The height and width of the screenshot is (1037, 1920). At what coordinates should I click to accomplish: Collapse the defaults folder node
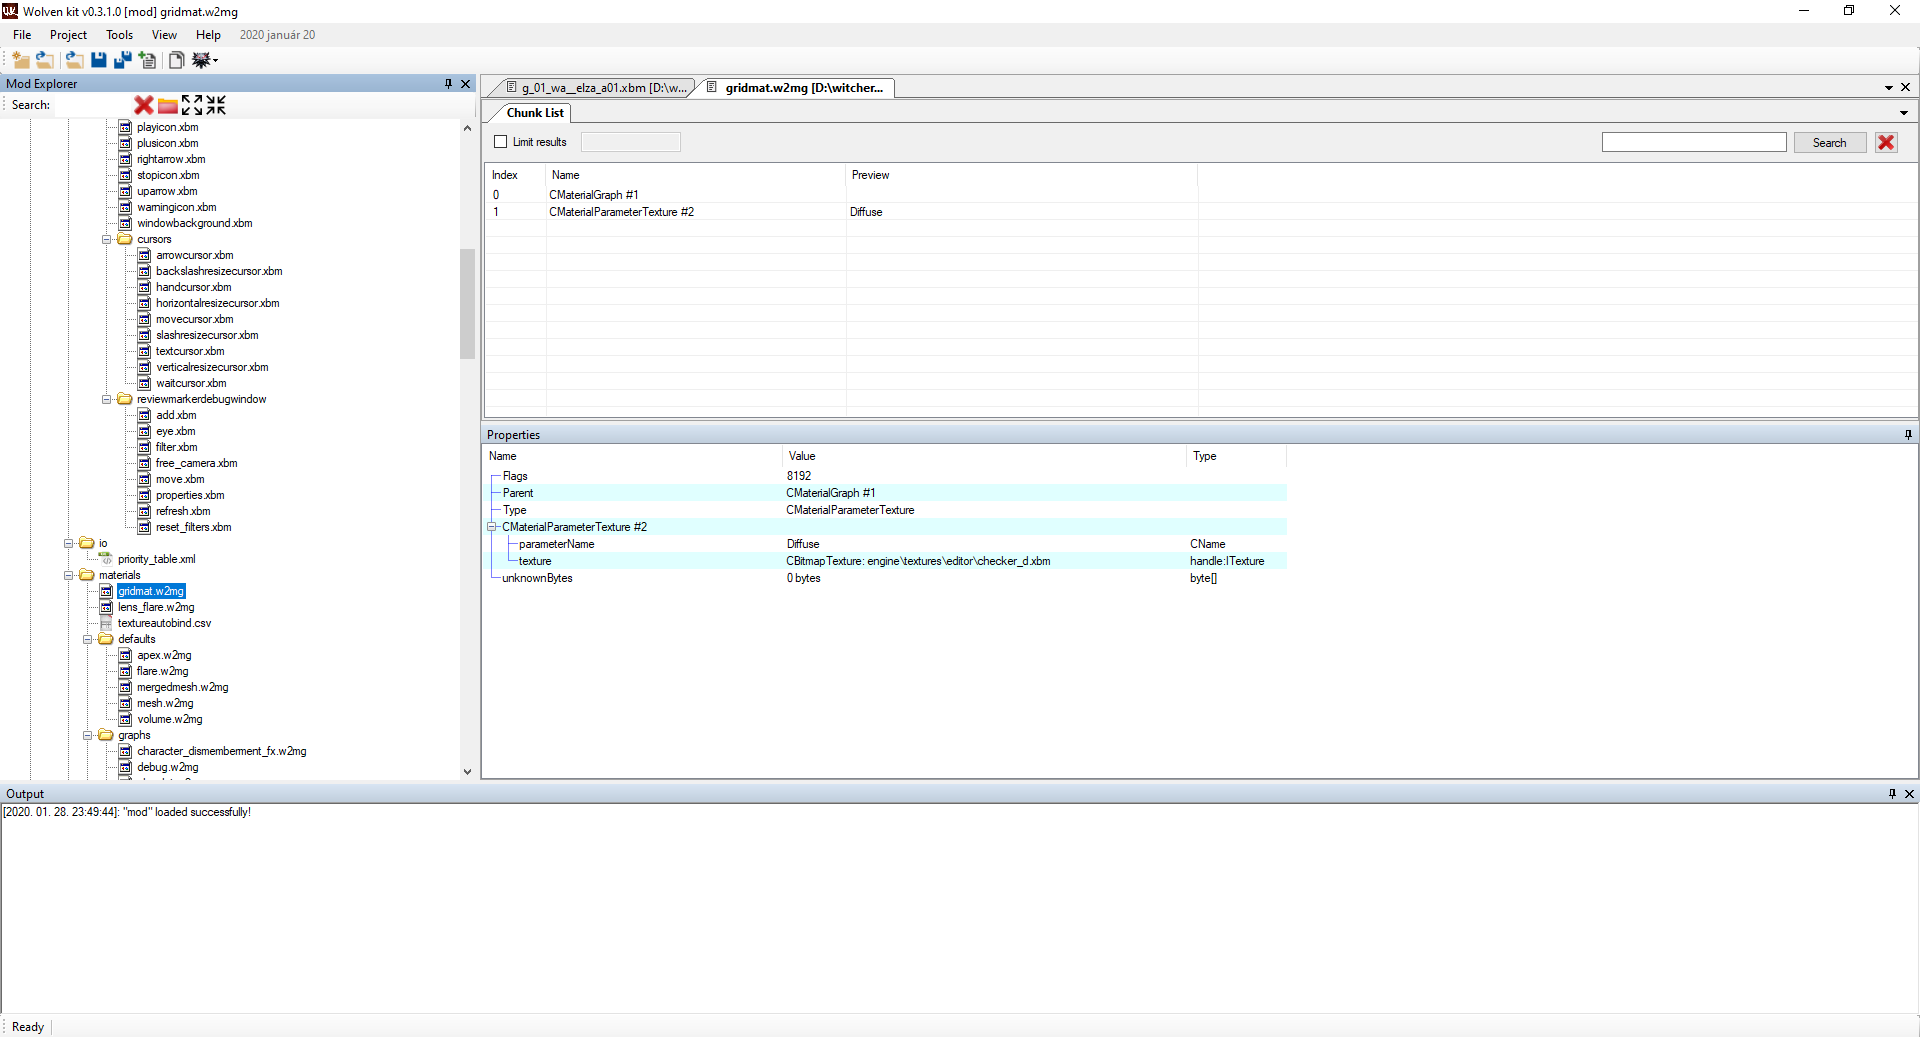(87, 640)
